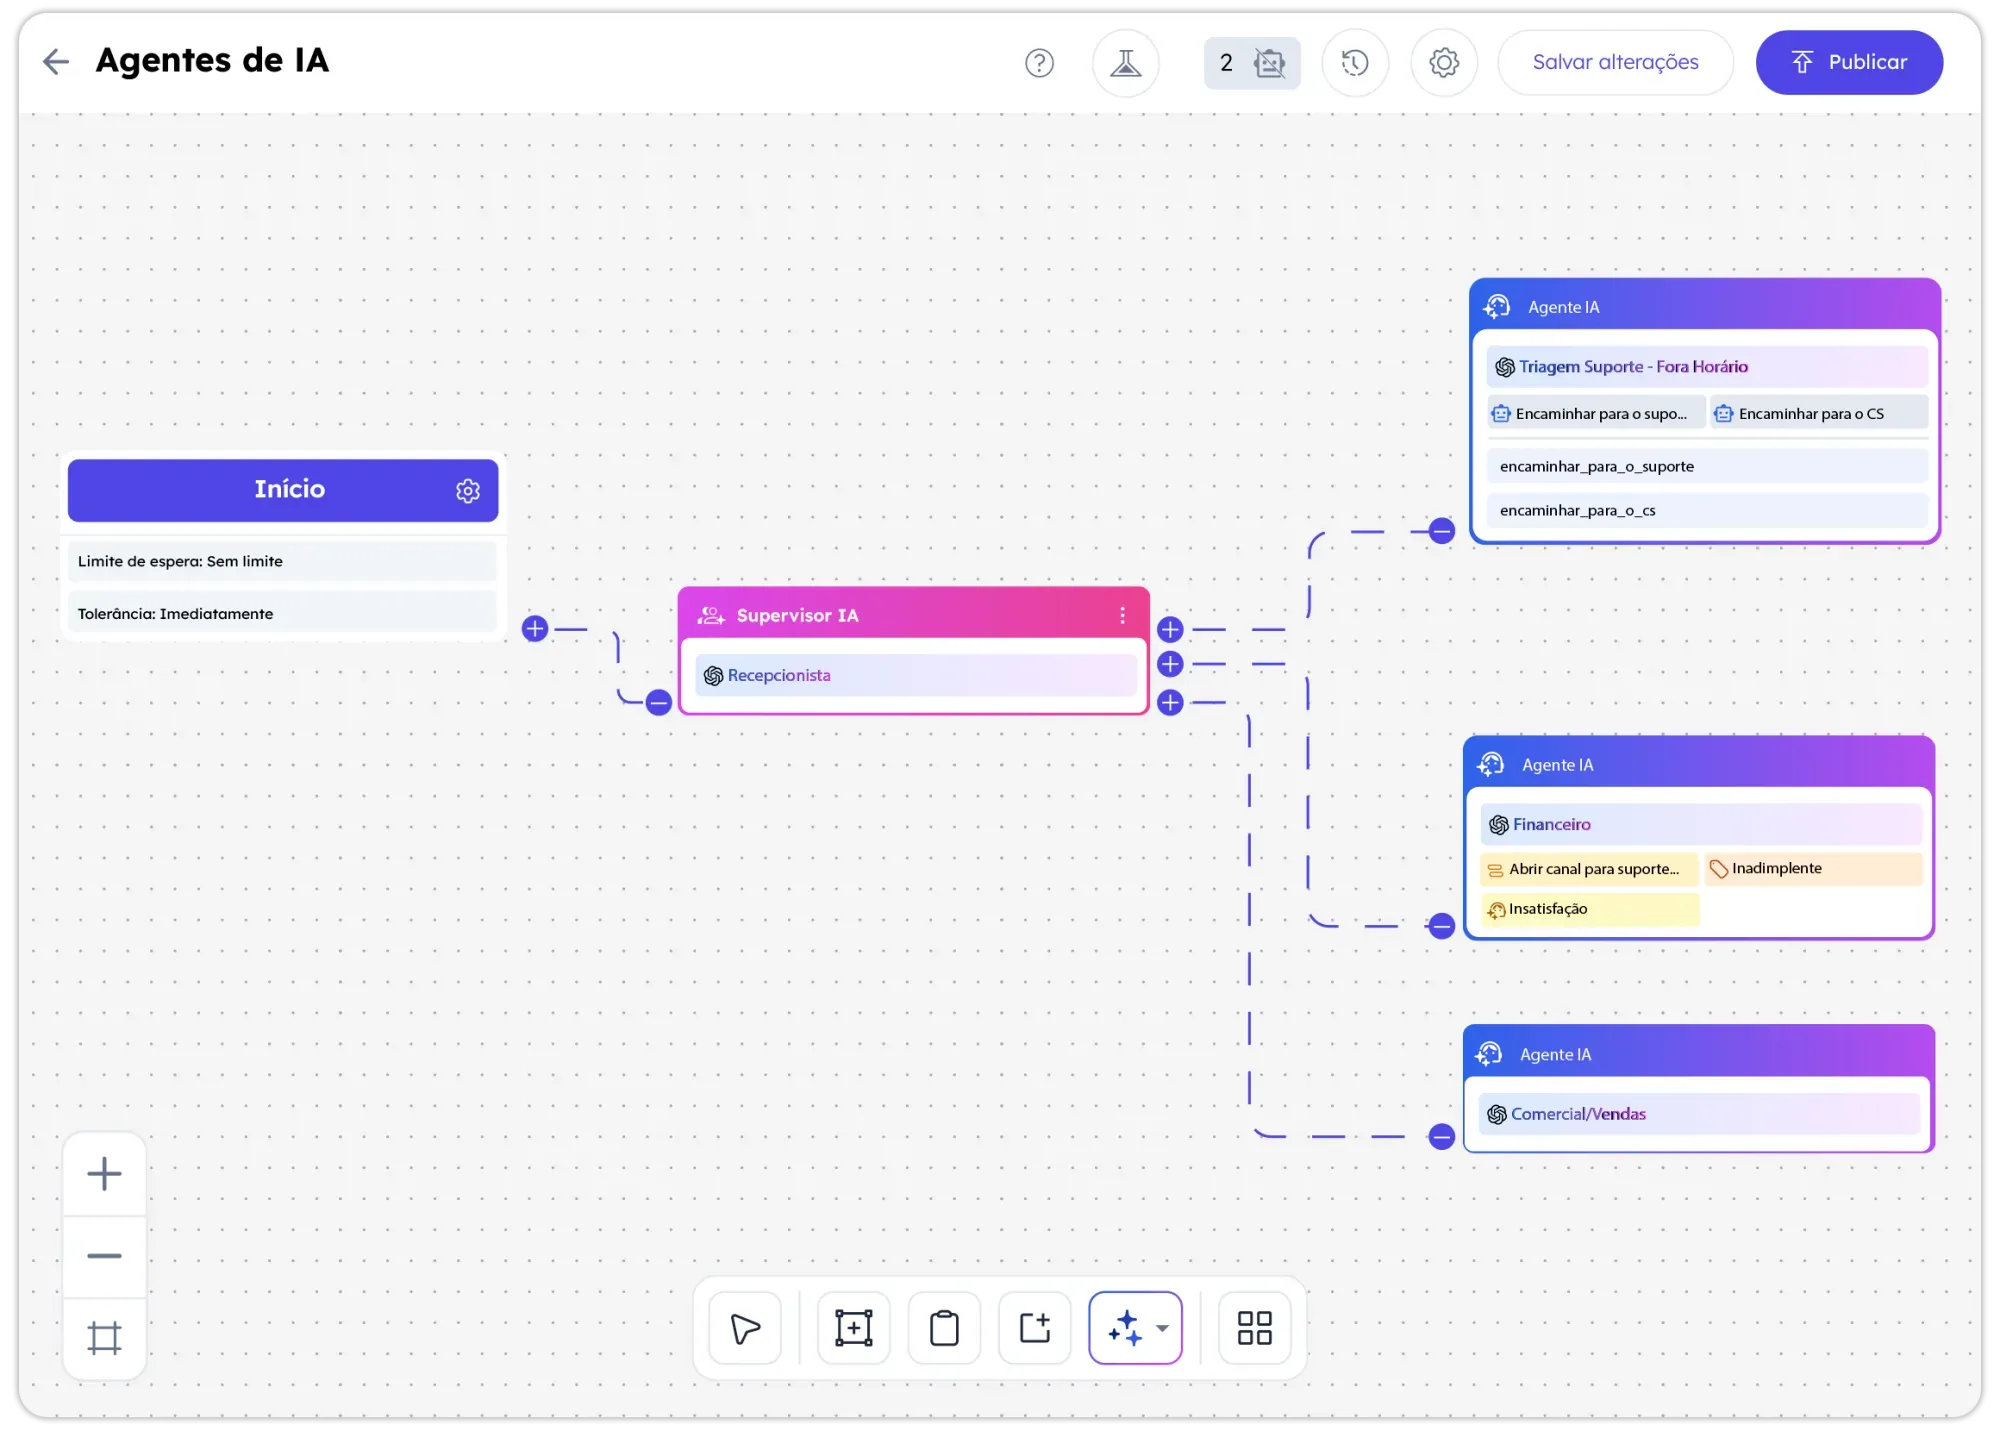Viewport: 2000px width, 1431px height.
Task: Open settings gear on the Início block
Action: pos(467,490)
